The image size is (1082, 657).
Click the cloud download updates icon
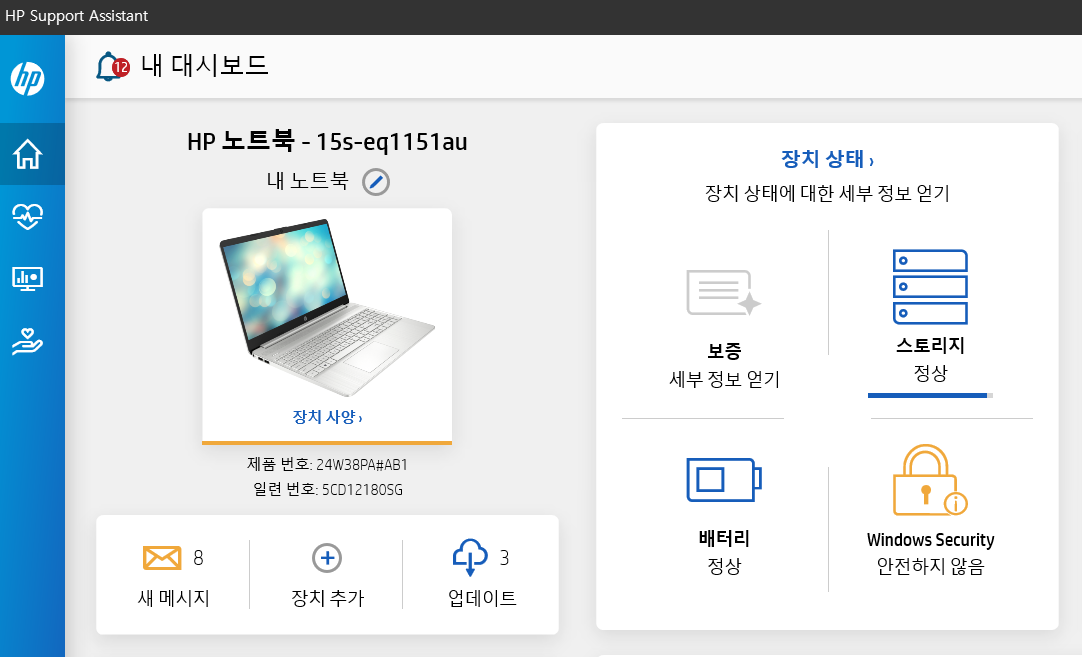point(470,557)
